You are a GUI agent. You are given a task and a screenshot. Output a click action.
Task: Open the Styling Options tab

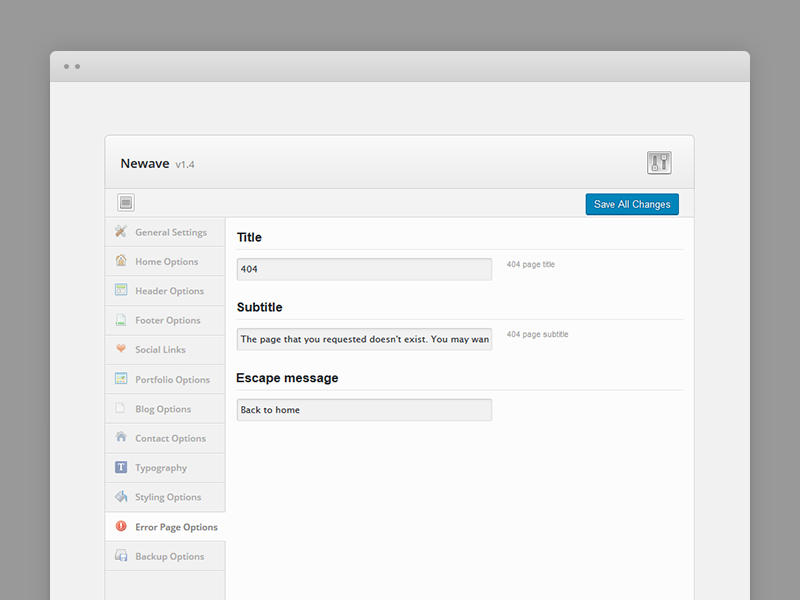165,497
